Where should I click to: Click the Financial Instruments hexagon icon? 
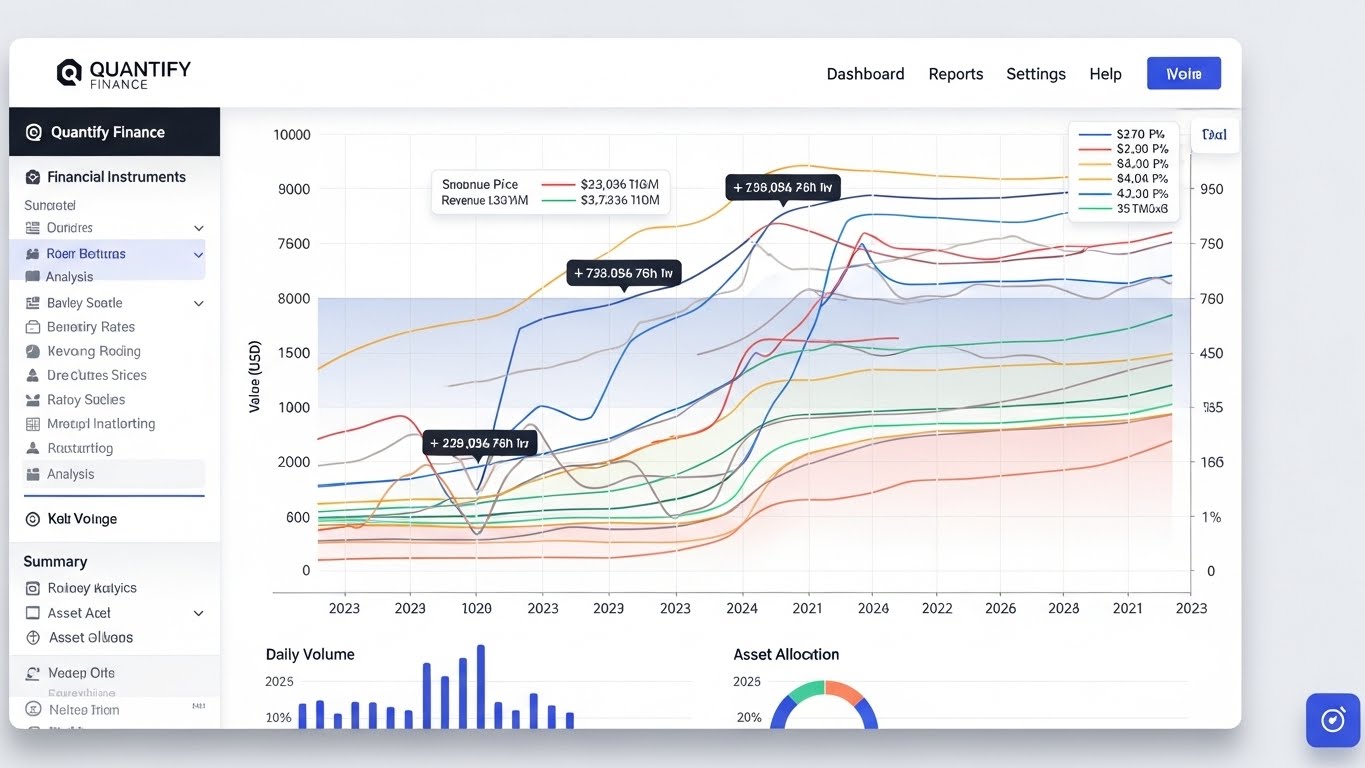pos(33,177)
